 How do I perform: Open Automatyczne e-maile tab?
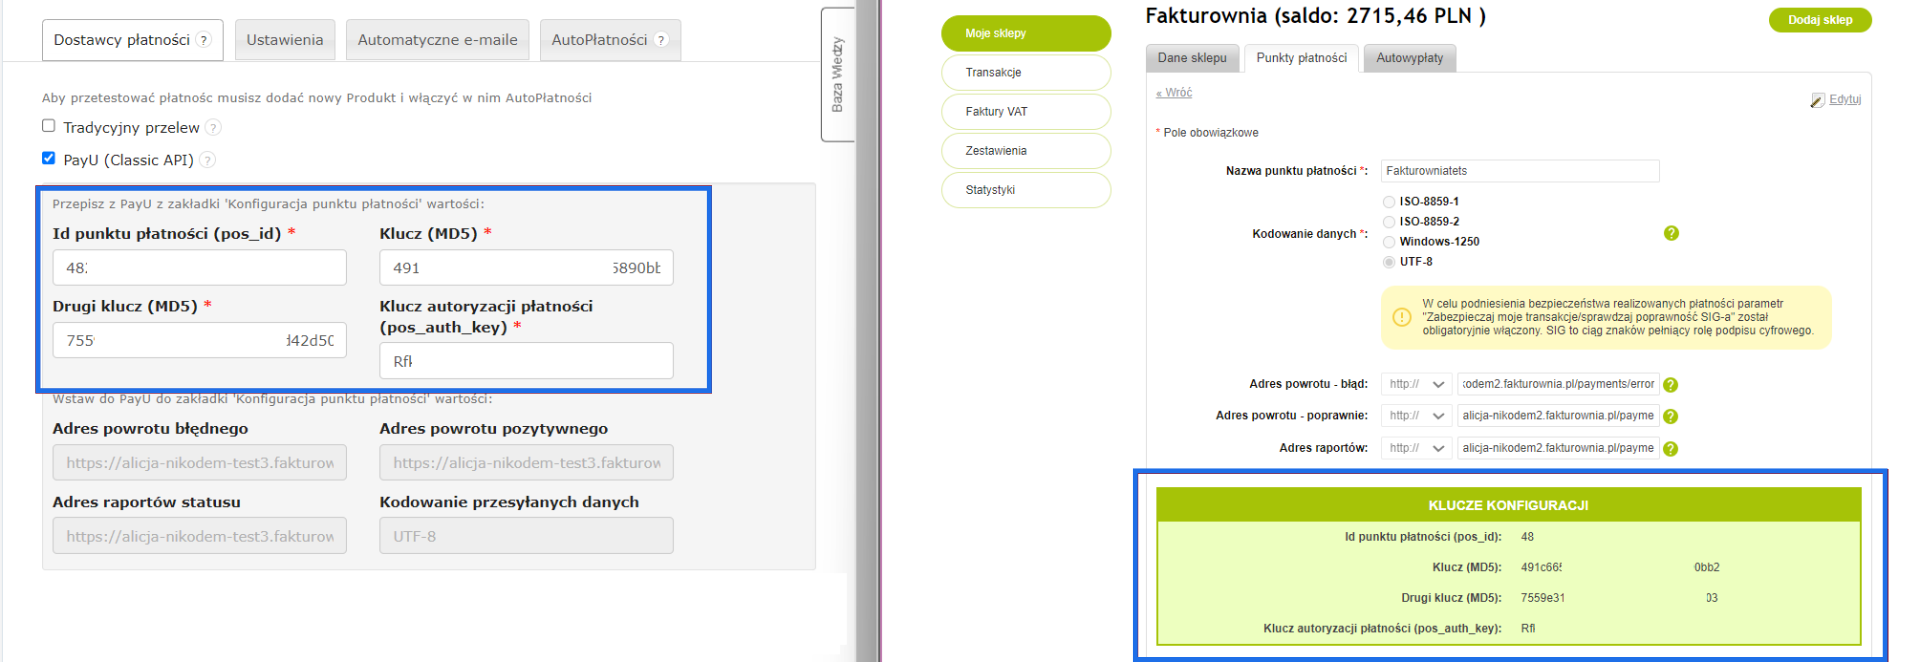[437, 40]
